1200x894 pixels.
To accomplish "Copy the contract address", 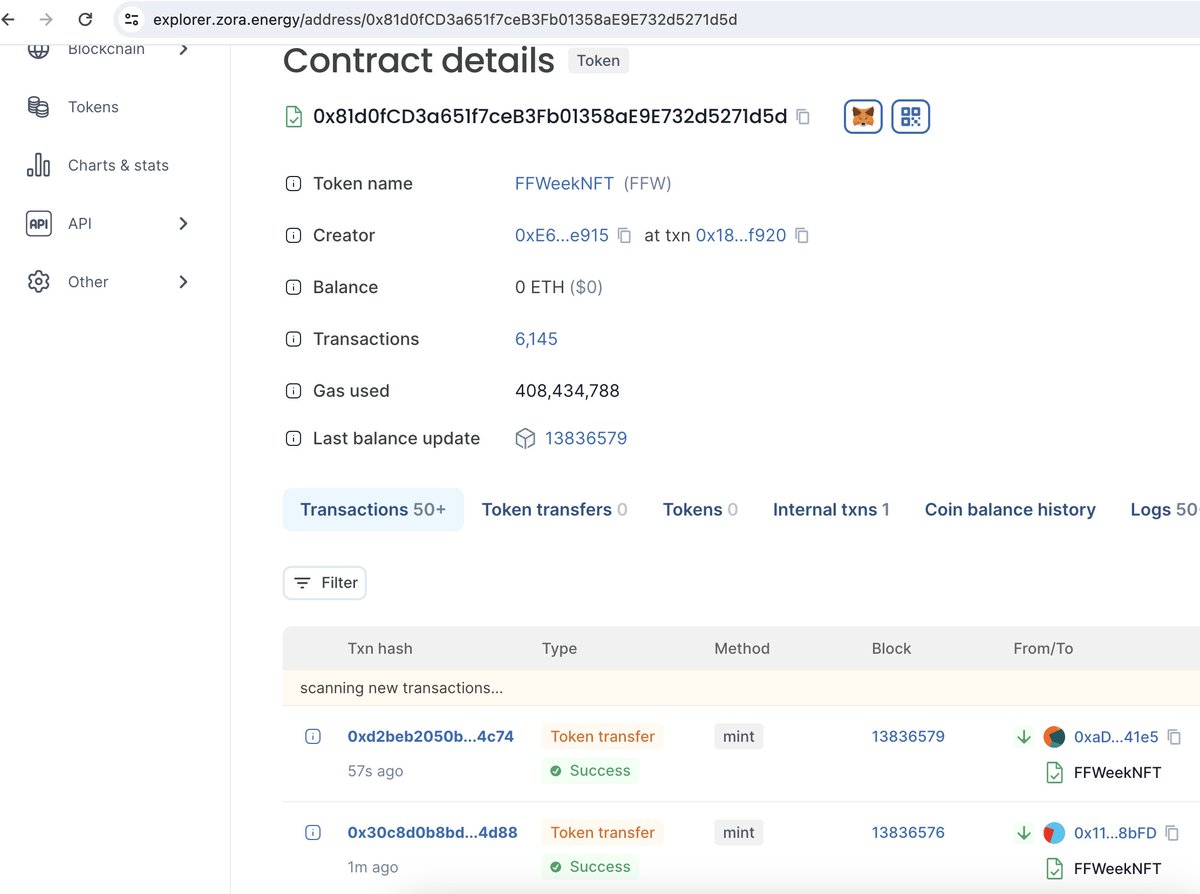I will coord(803,116).
